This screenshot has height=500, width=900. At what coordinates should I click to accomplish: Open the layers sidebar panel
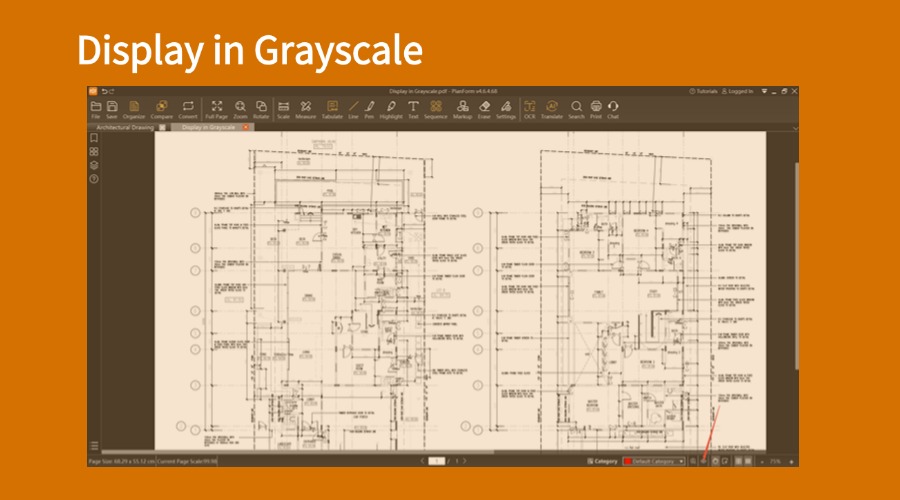pyautogui.click(x=94, y=165)
